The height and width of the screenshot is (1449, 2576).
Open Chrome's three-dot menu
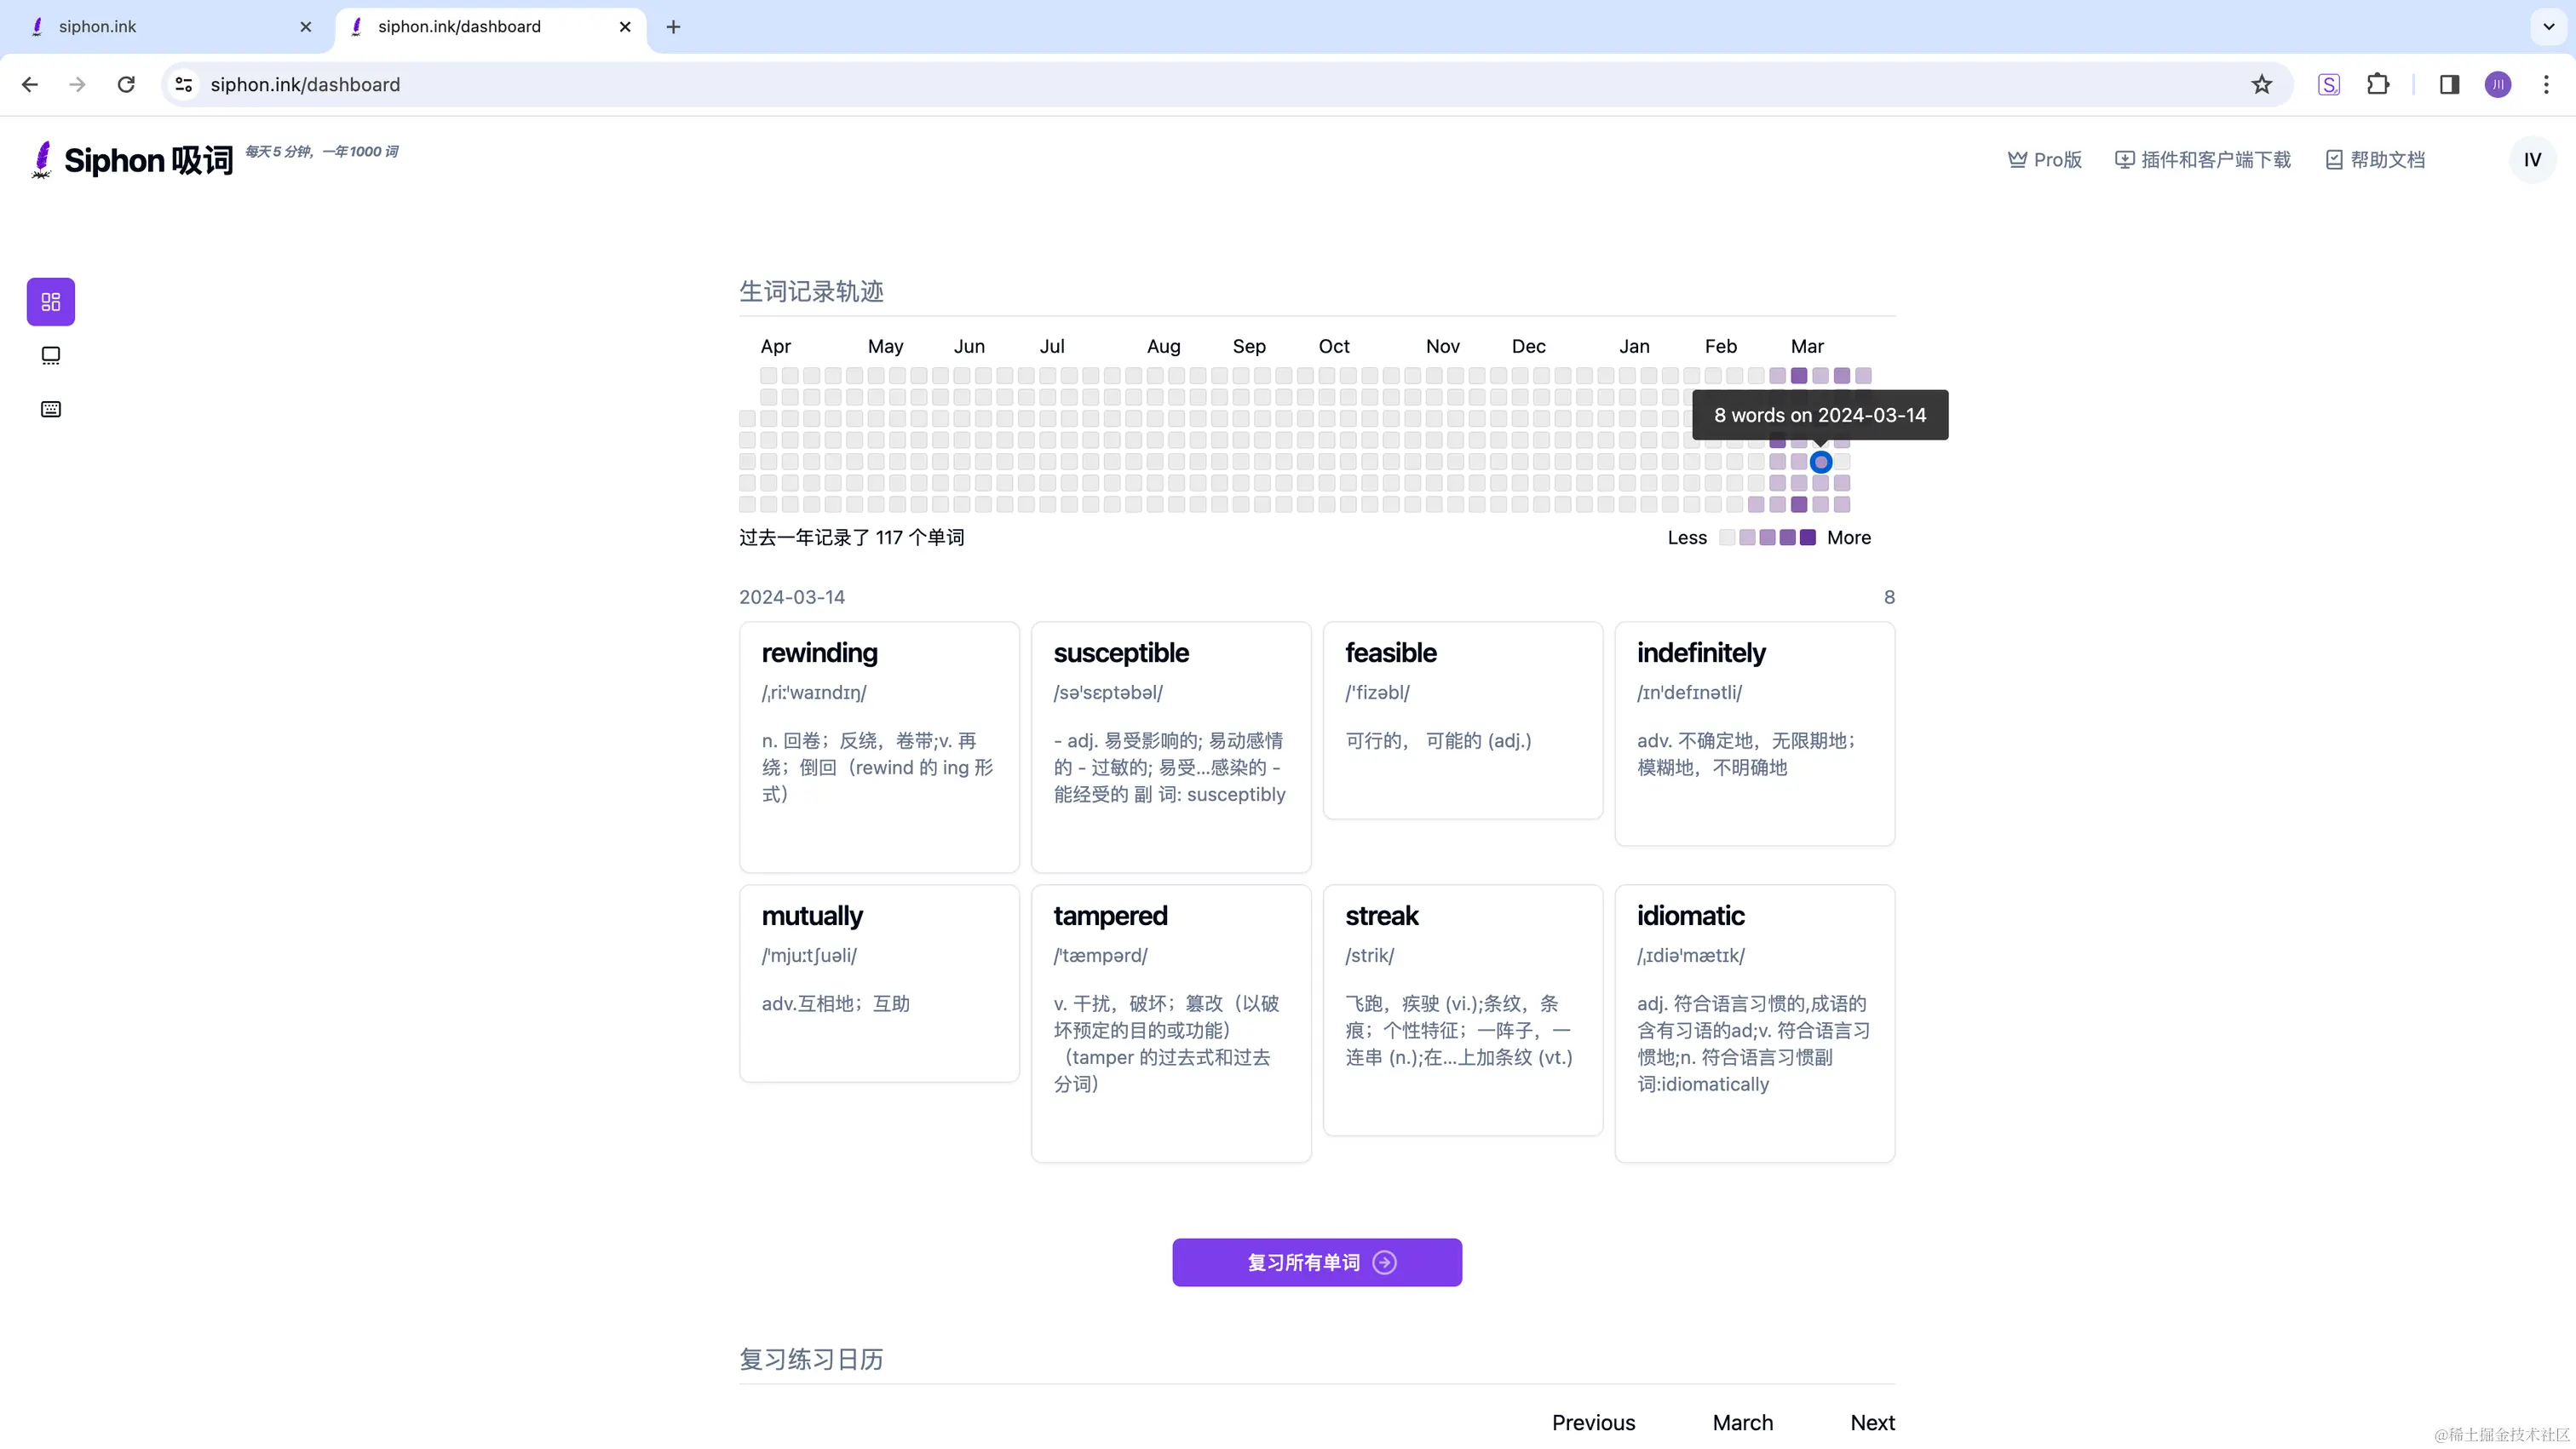coord(2546,85)
